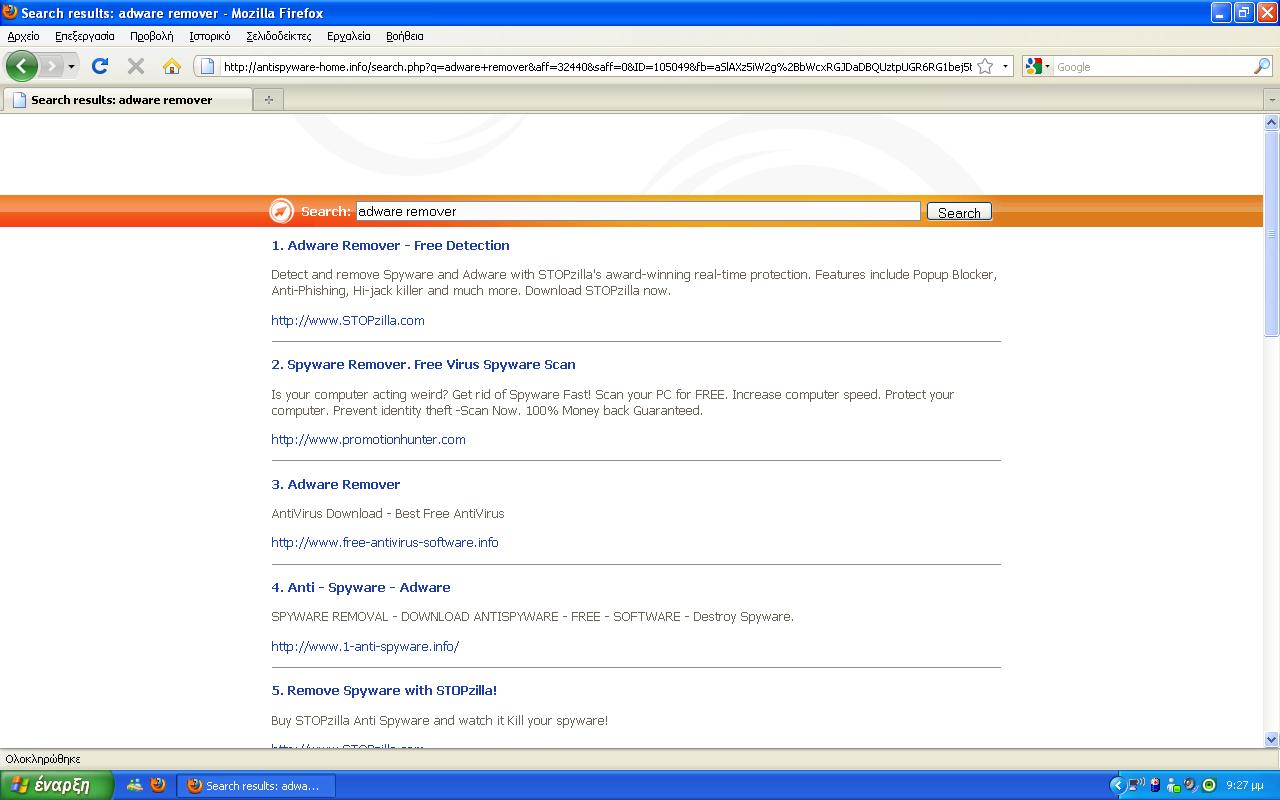This screenshot has height=800, width=1280.
Task: Launch Firefox from quick launch
Action: 158,785
